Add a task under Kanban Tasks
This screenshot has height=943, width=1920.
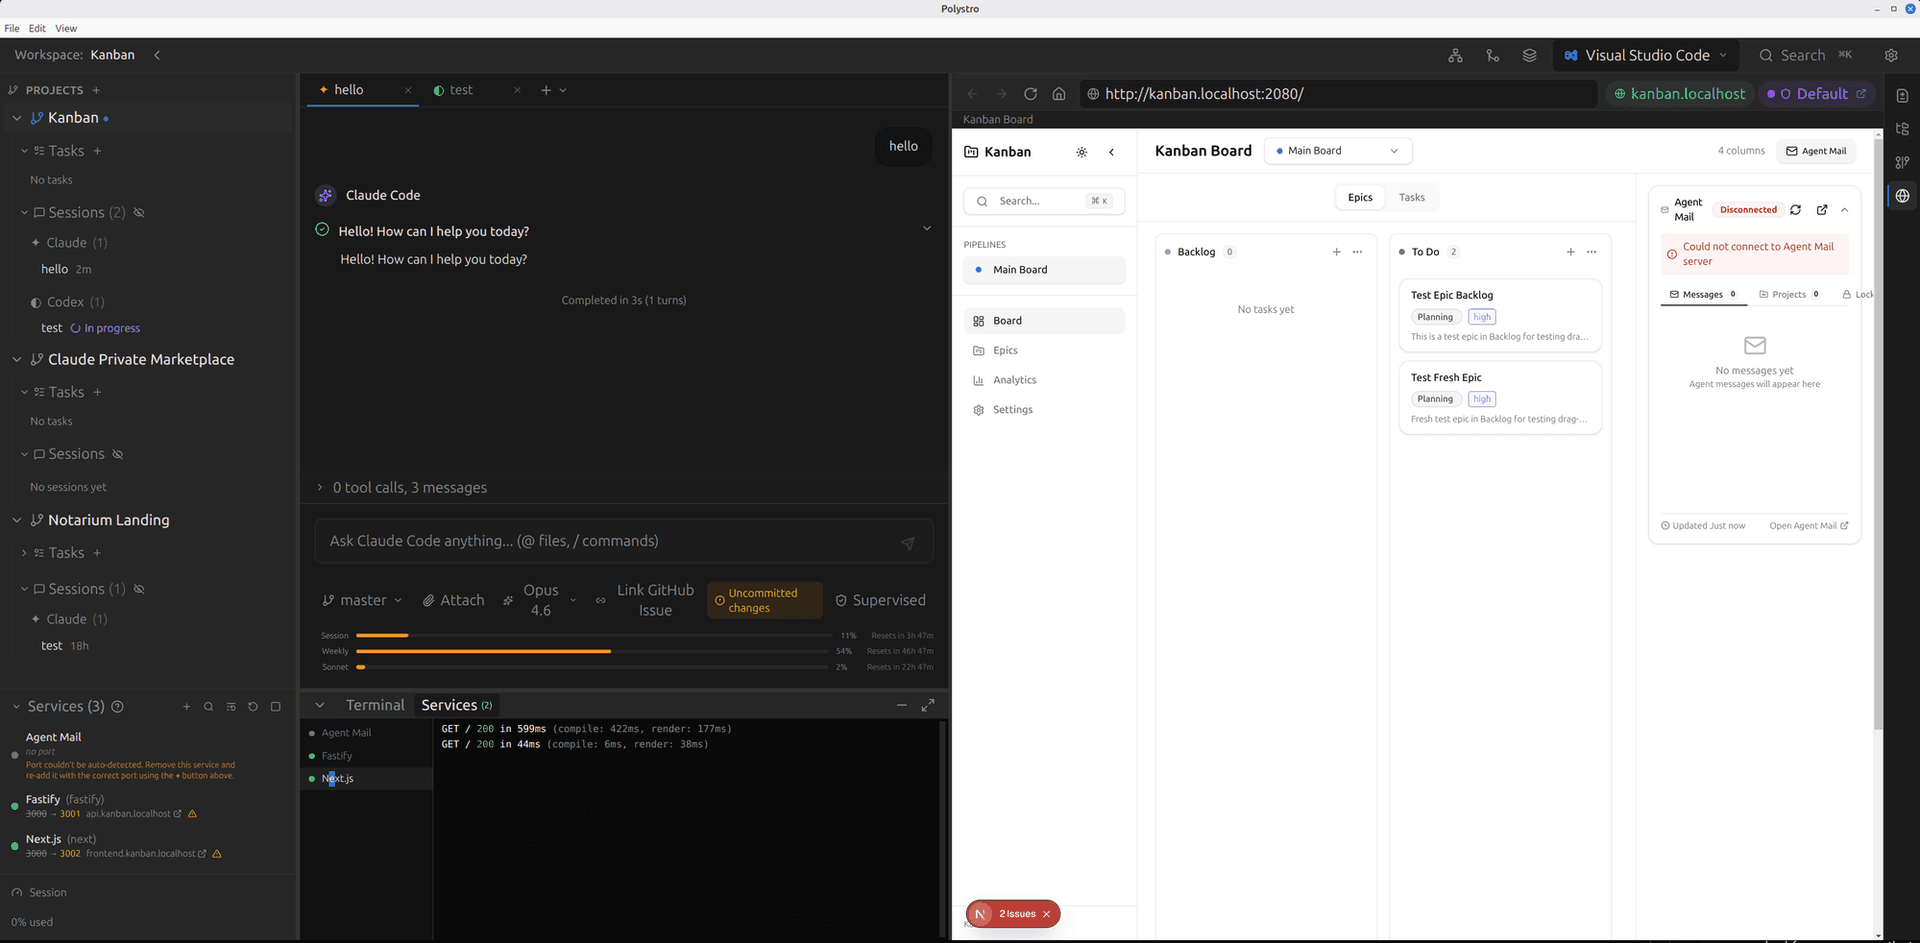(x=97, y=151)
